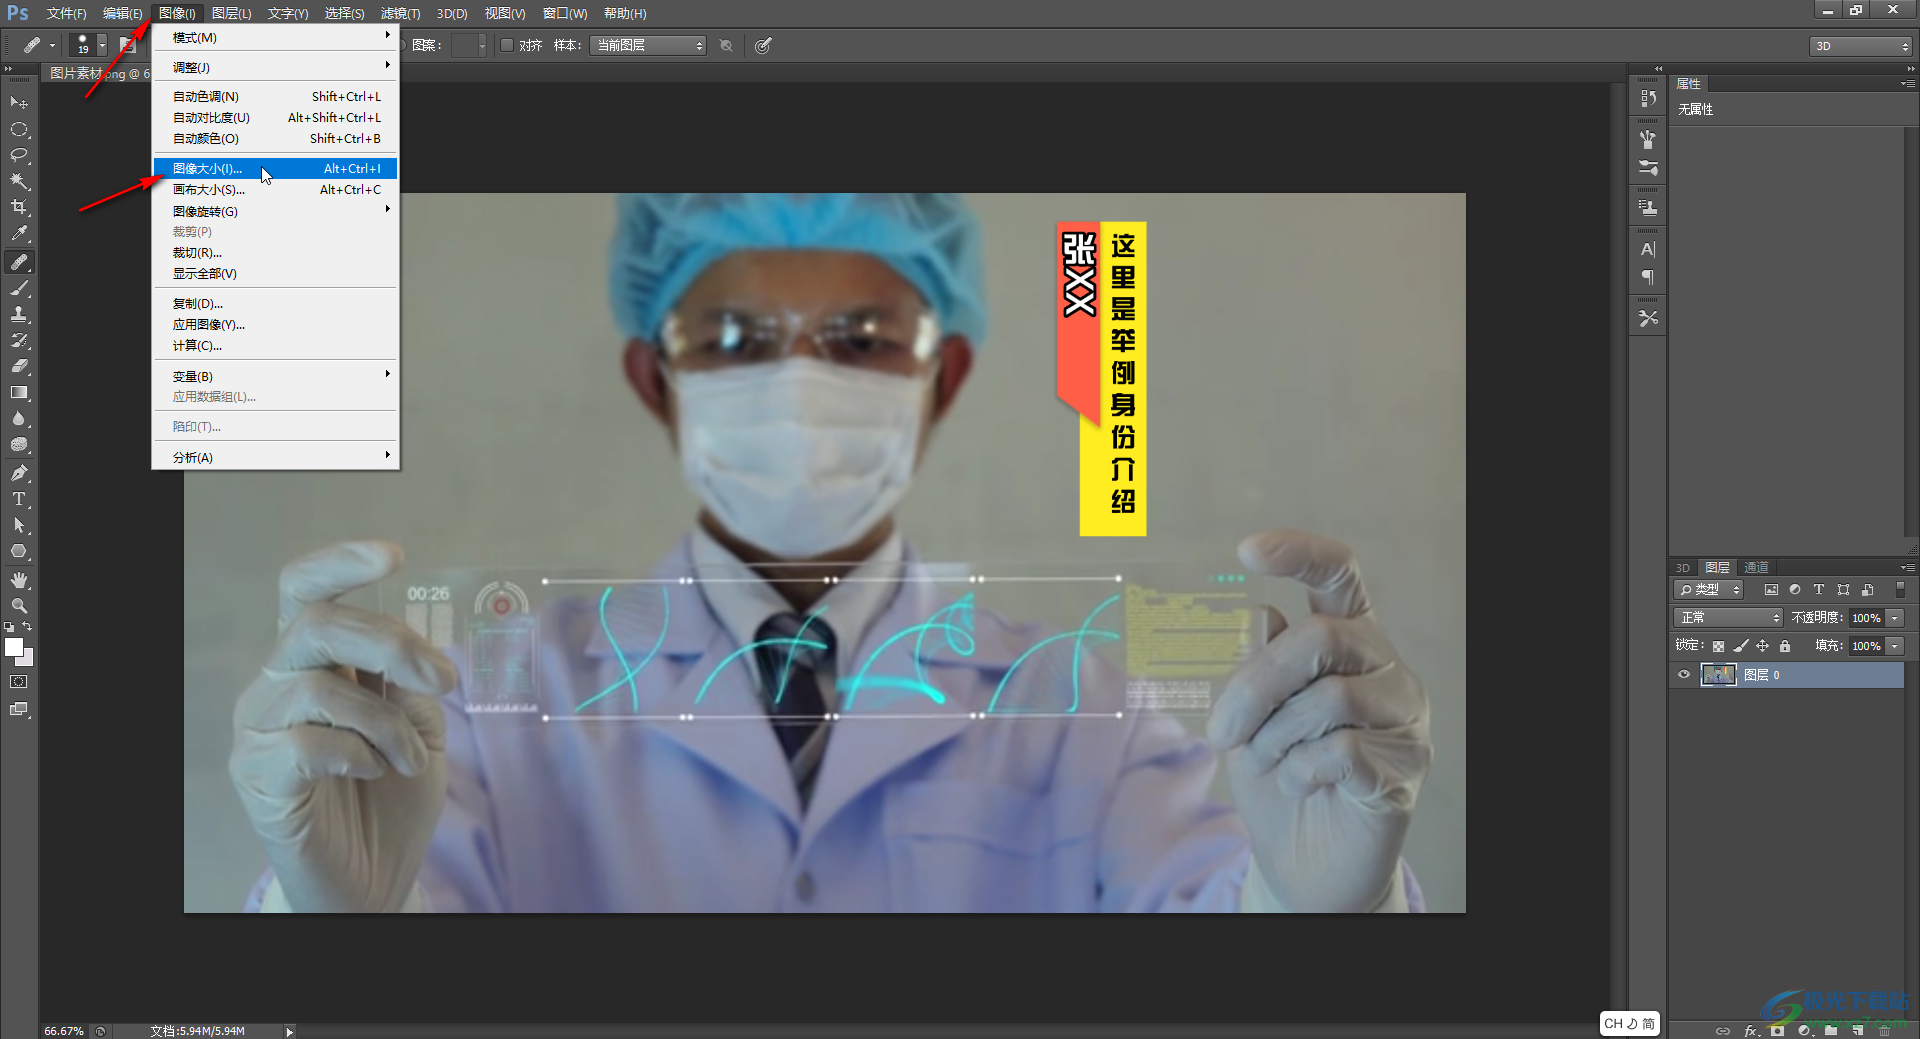Viewport: 1920px width, 1039px height.
Task: Select the Eyedropper tool
Action: tap(19, 233)
